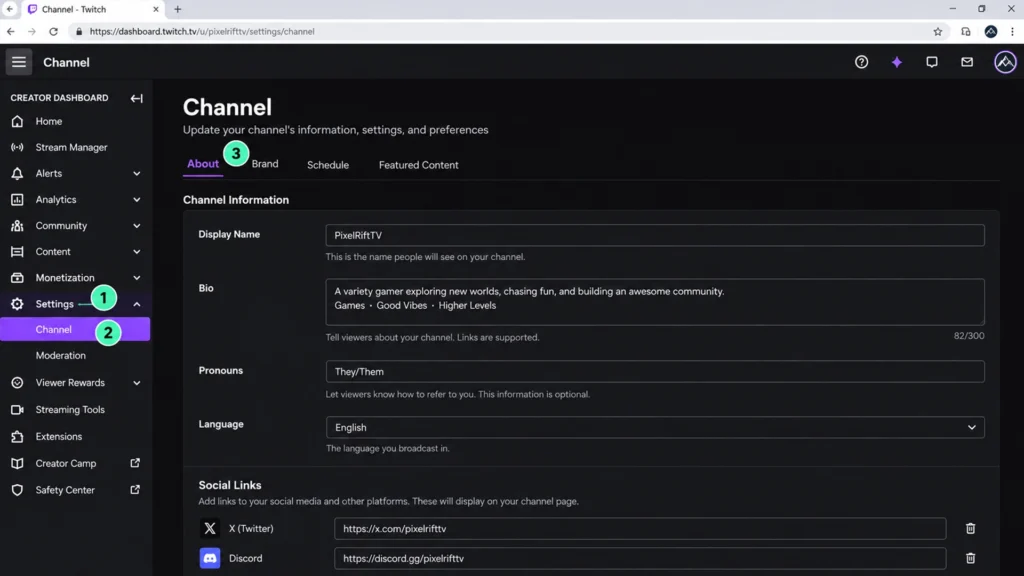Screen dimensions: 1024x576
Task: Click the Extensions puzzle icon
Action: click(17, 436)
